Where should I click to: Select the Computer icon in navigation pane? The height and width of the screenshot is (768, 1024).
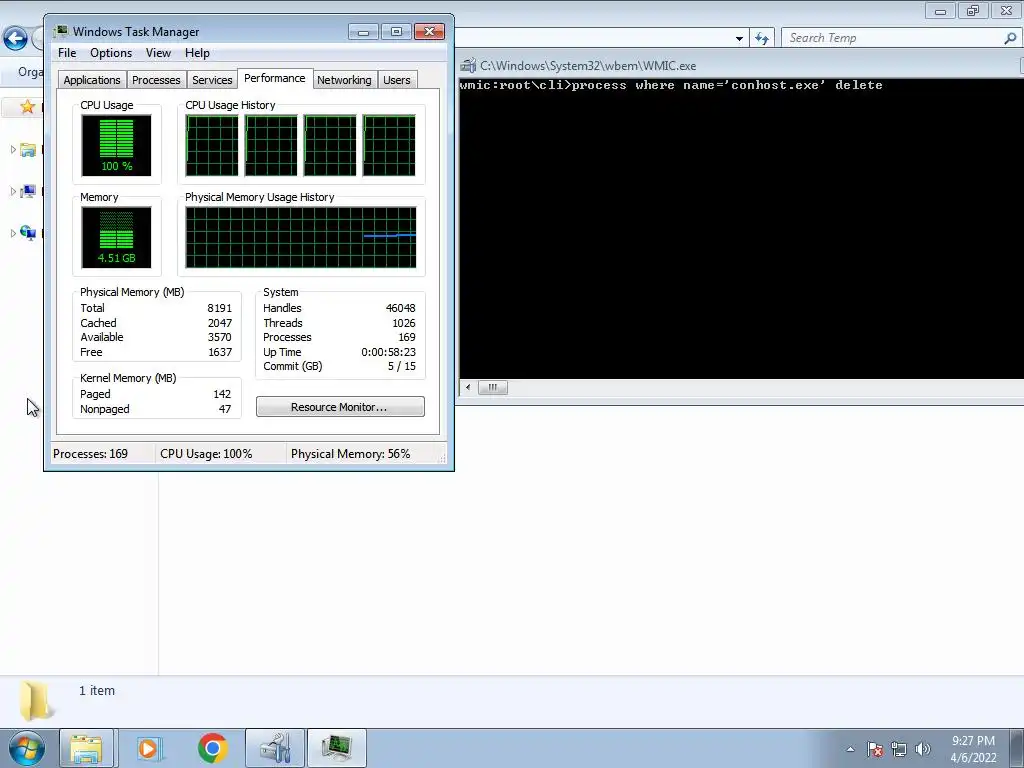(x=27, y=191)
